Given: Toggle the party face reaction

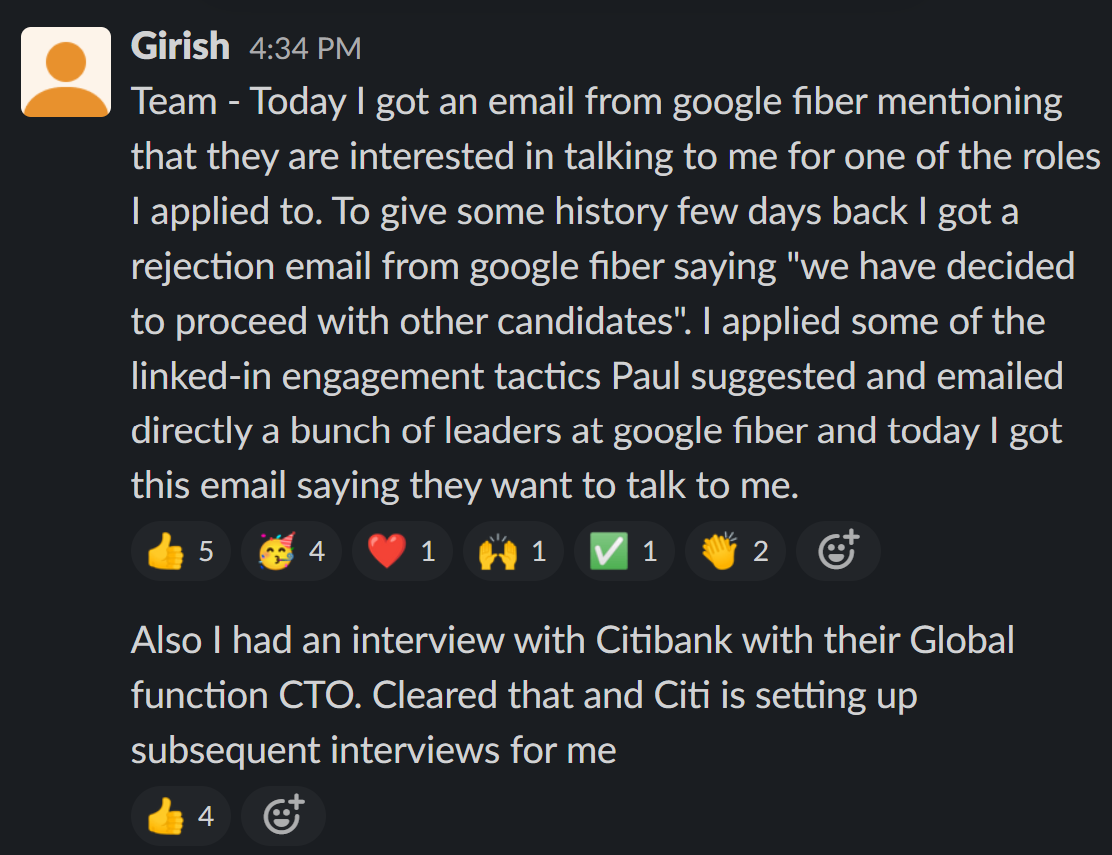Looking at the screenshot, I should 291,551.
